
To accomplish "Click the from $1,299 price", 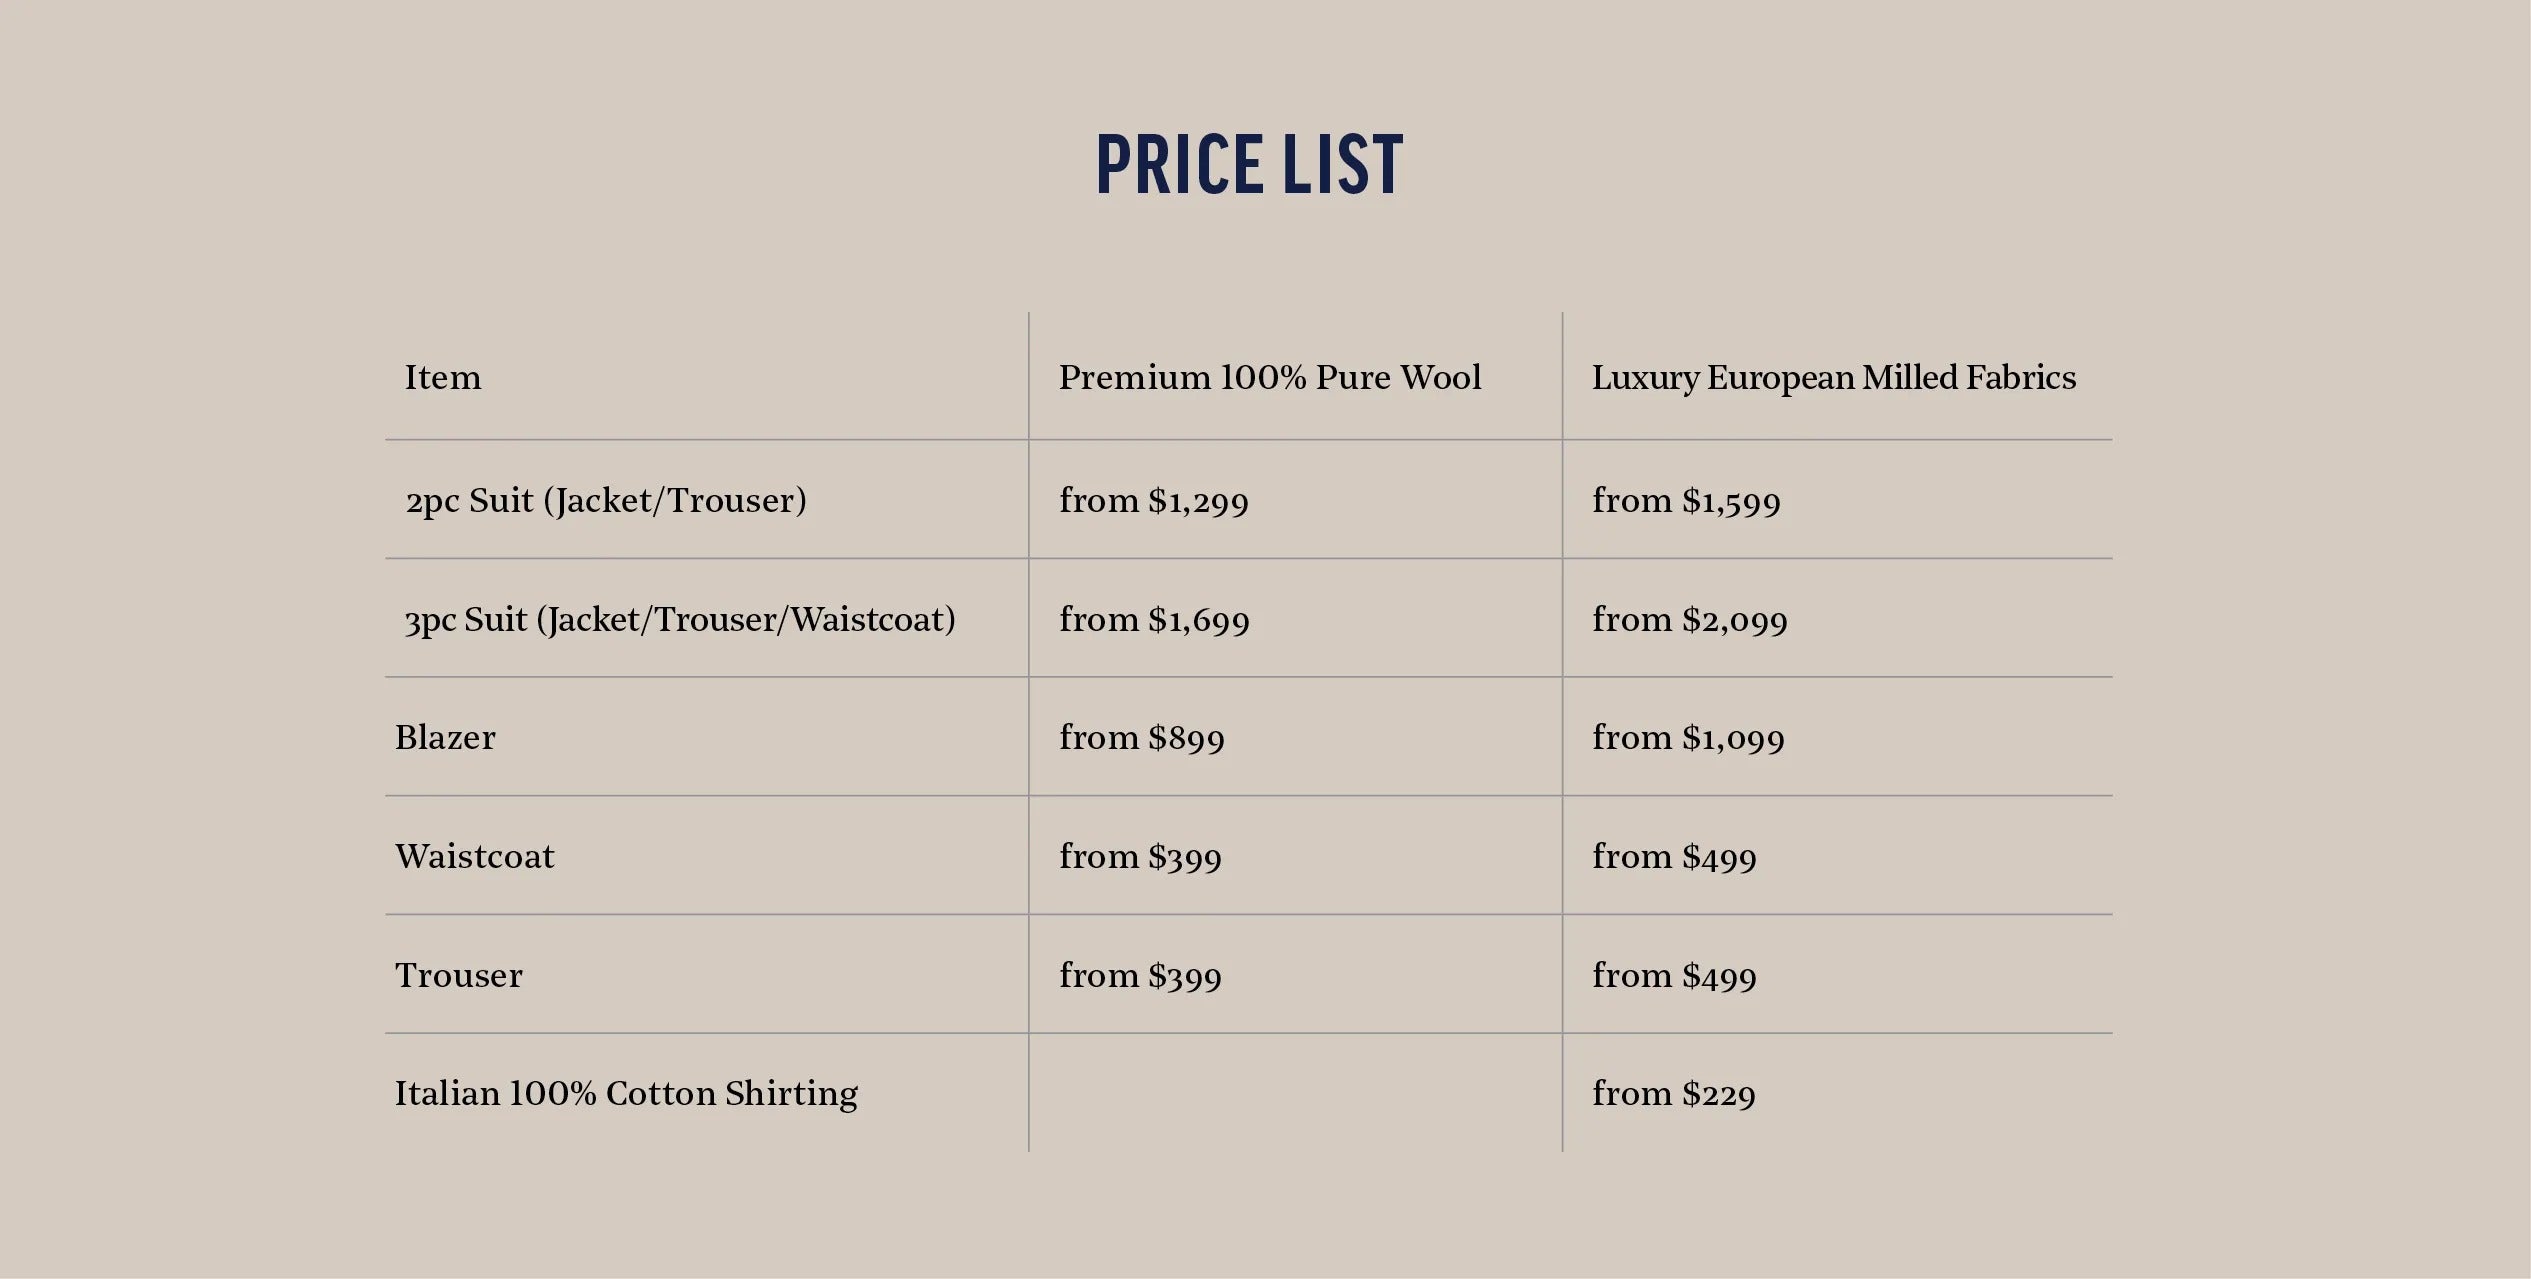I will coord(1154,501).
